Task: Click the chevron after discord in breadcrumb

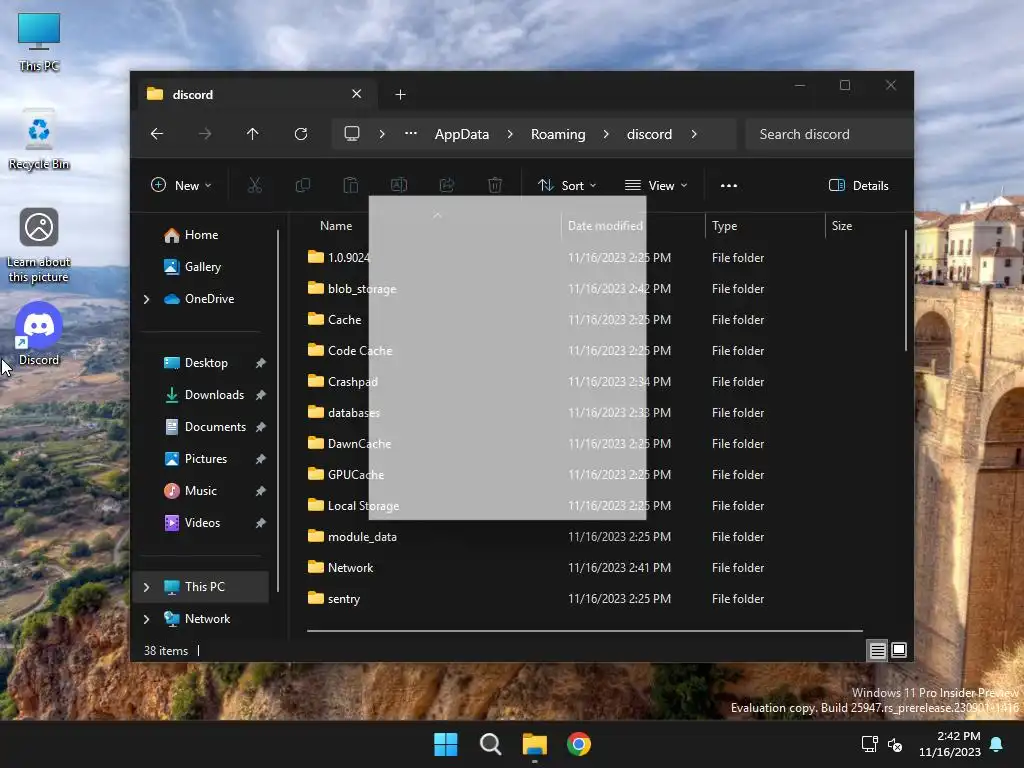Action: (x=694, y=134)
